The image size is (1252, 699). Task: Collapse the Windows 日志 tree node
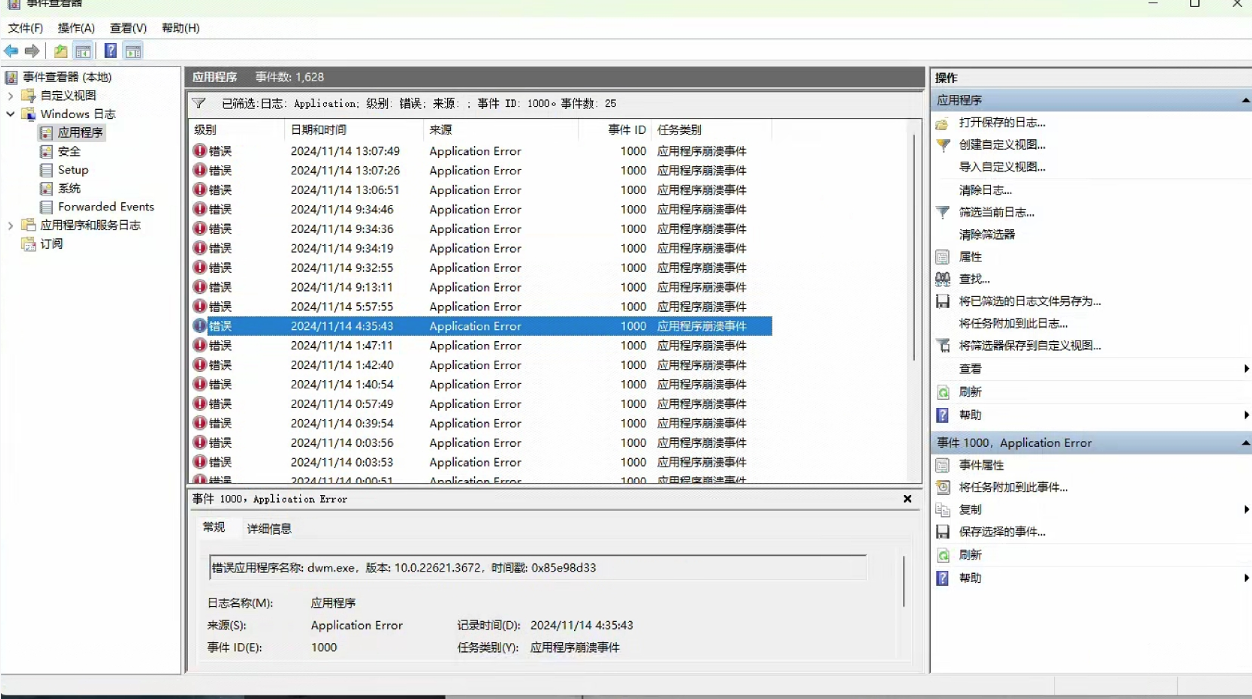click(11, 114)
